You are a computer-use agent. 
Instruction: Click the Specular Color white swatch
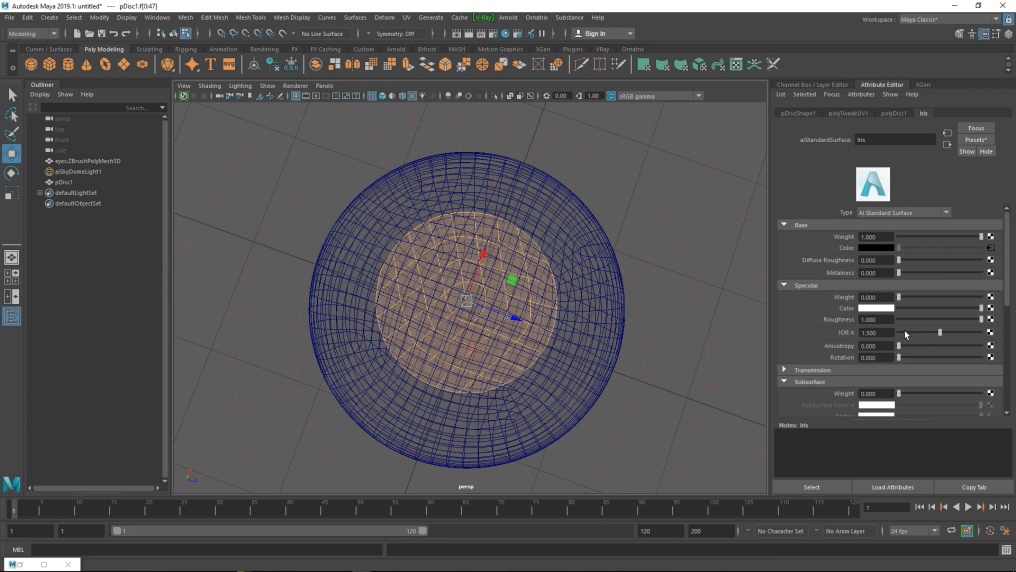coord(876,308)
